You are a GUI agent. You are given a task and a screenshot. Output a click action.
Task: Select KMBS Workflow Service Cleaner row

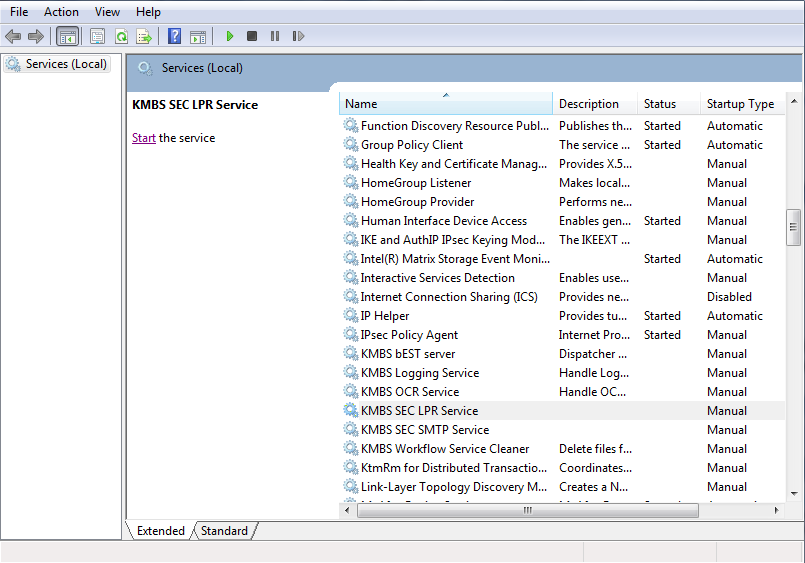coord(563,448)
